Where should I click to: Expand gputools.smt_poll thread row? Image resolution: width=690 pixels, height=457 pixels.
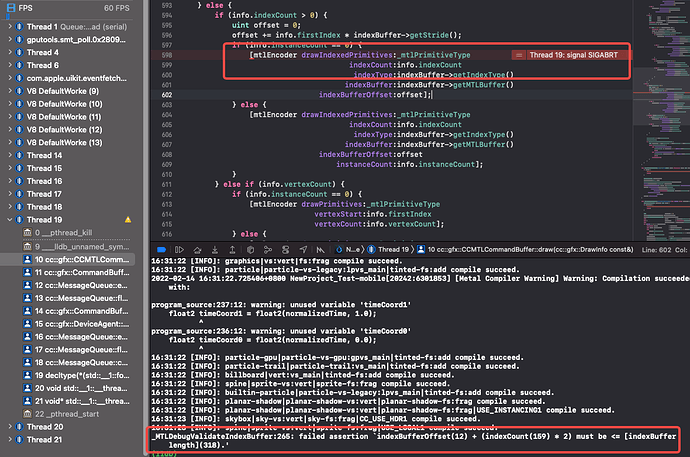pyautogui.click(x=10, y=40)
